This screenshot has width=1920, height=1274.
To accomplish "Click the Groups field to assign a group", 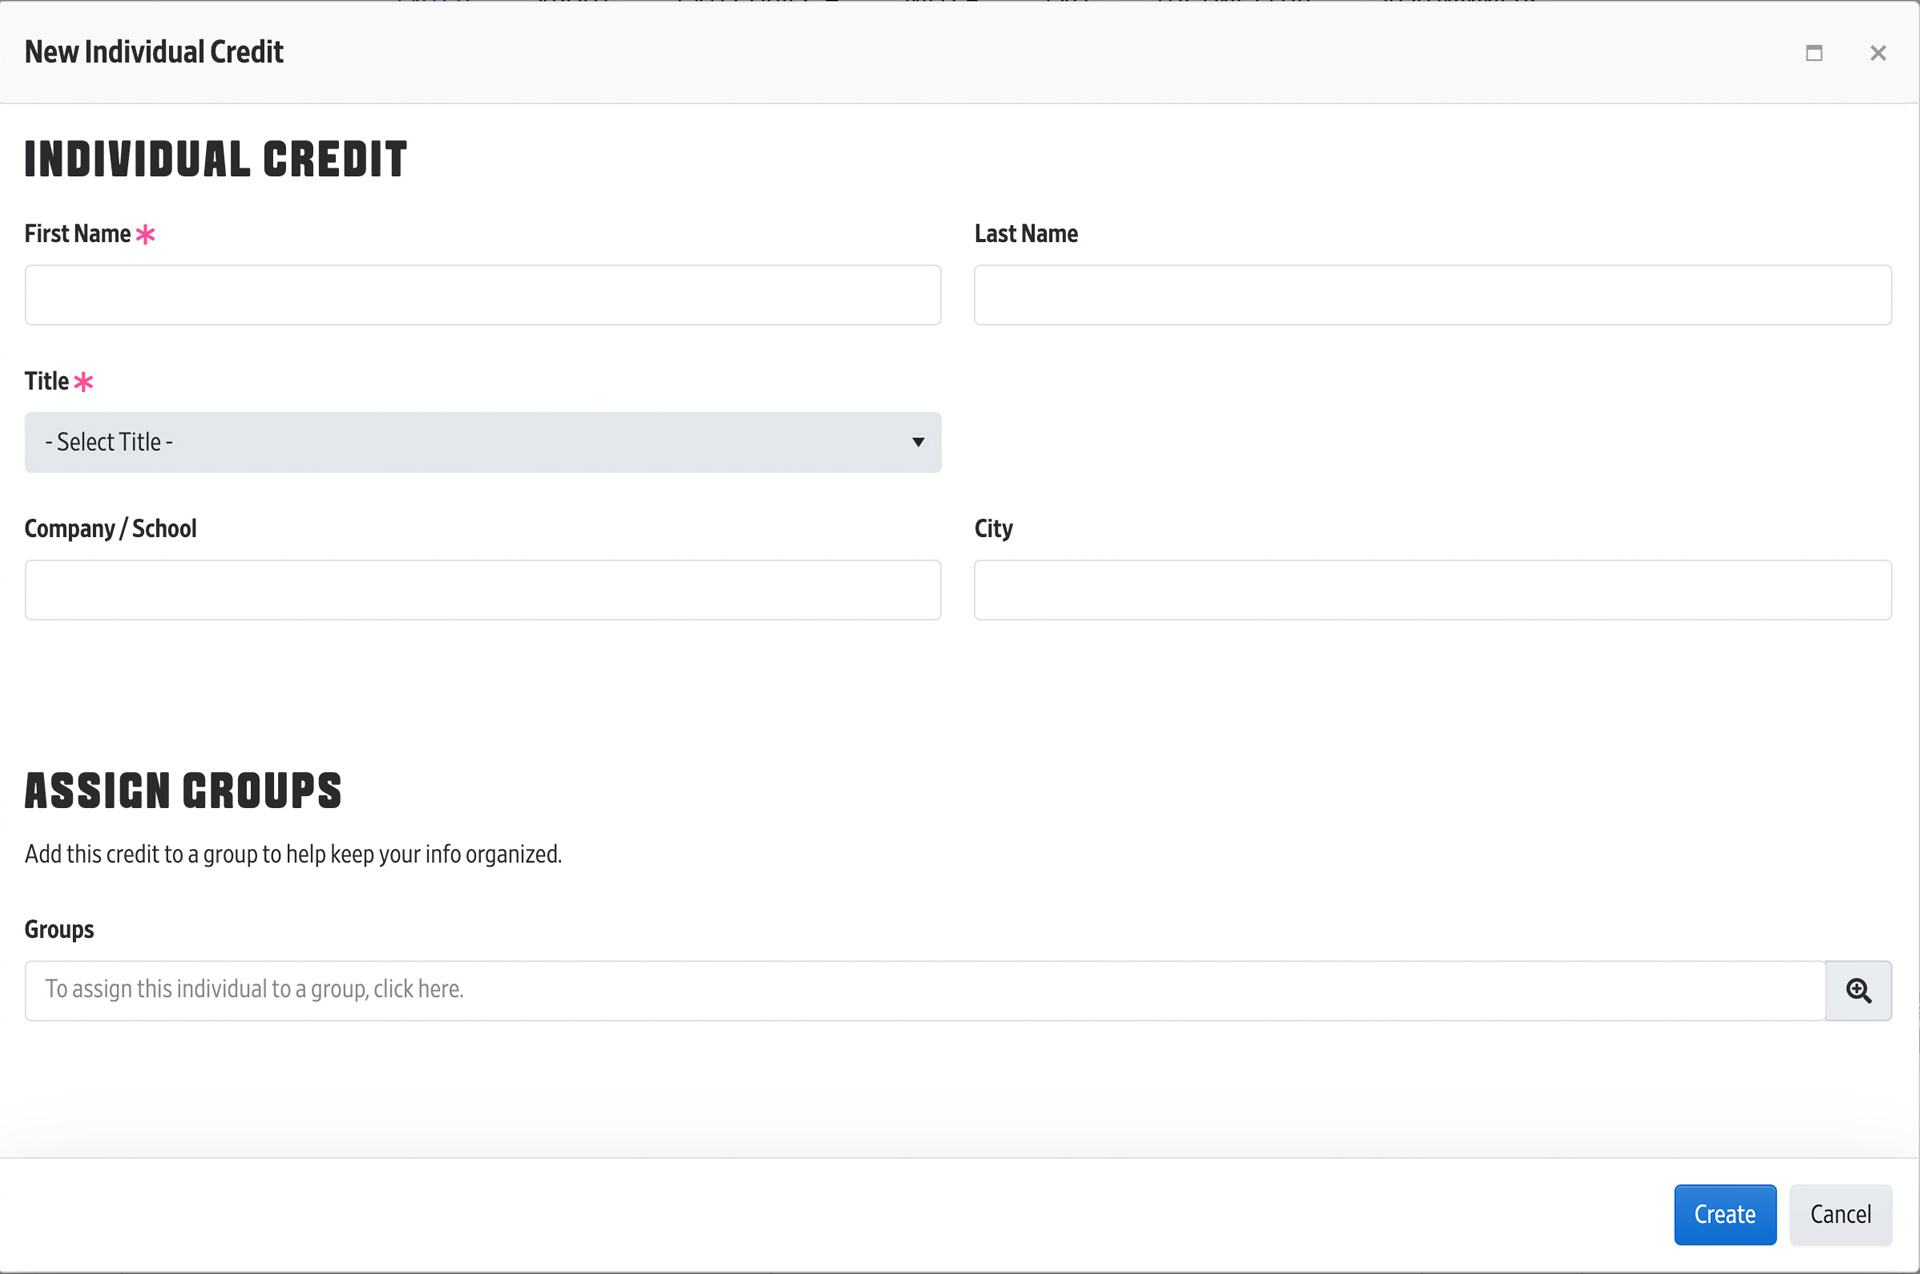I will coord(924,990).
